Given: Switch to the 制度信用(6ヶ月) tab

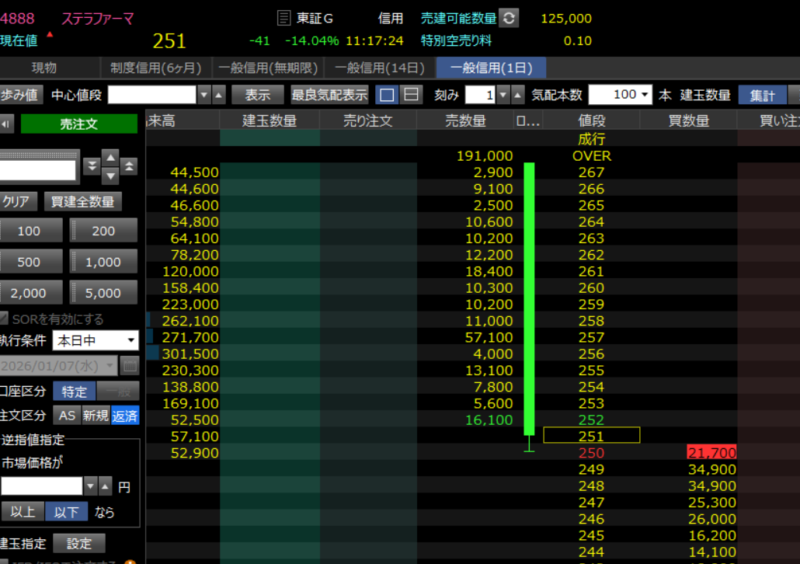Looking at the screenshot, I should [x=156, y=68].
